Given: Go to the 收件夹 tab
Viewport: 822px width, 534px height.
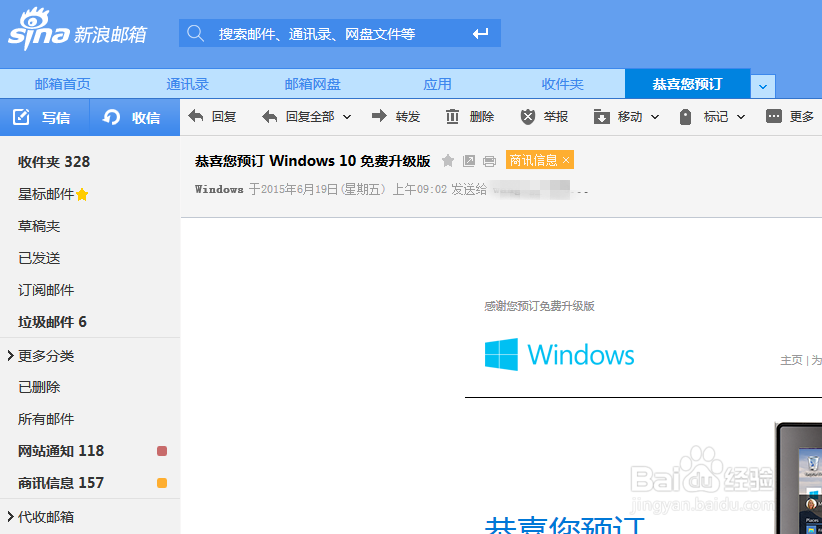Looking at the screenshot, I should coord(563,84).
